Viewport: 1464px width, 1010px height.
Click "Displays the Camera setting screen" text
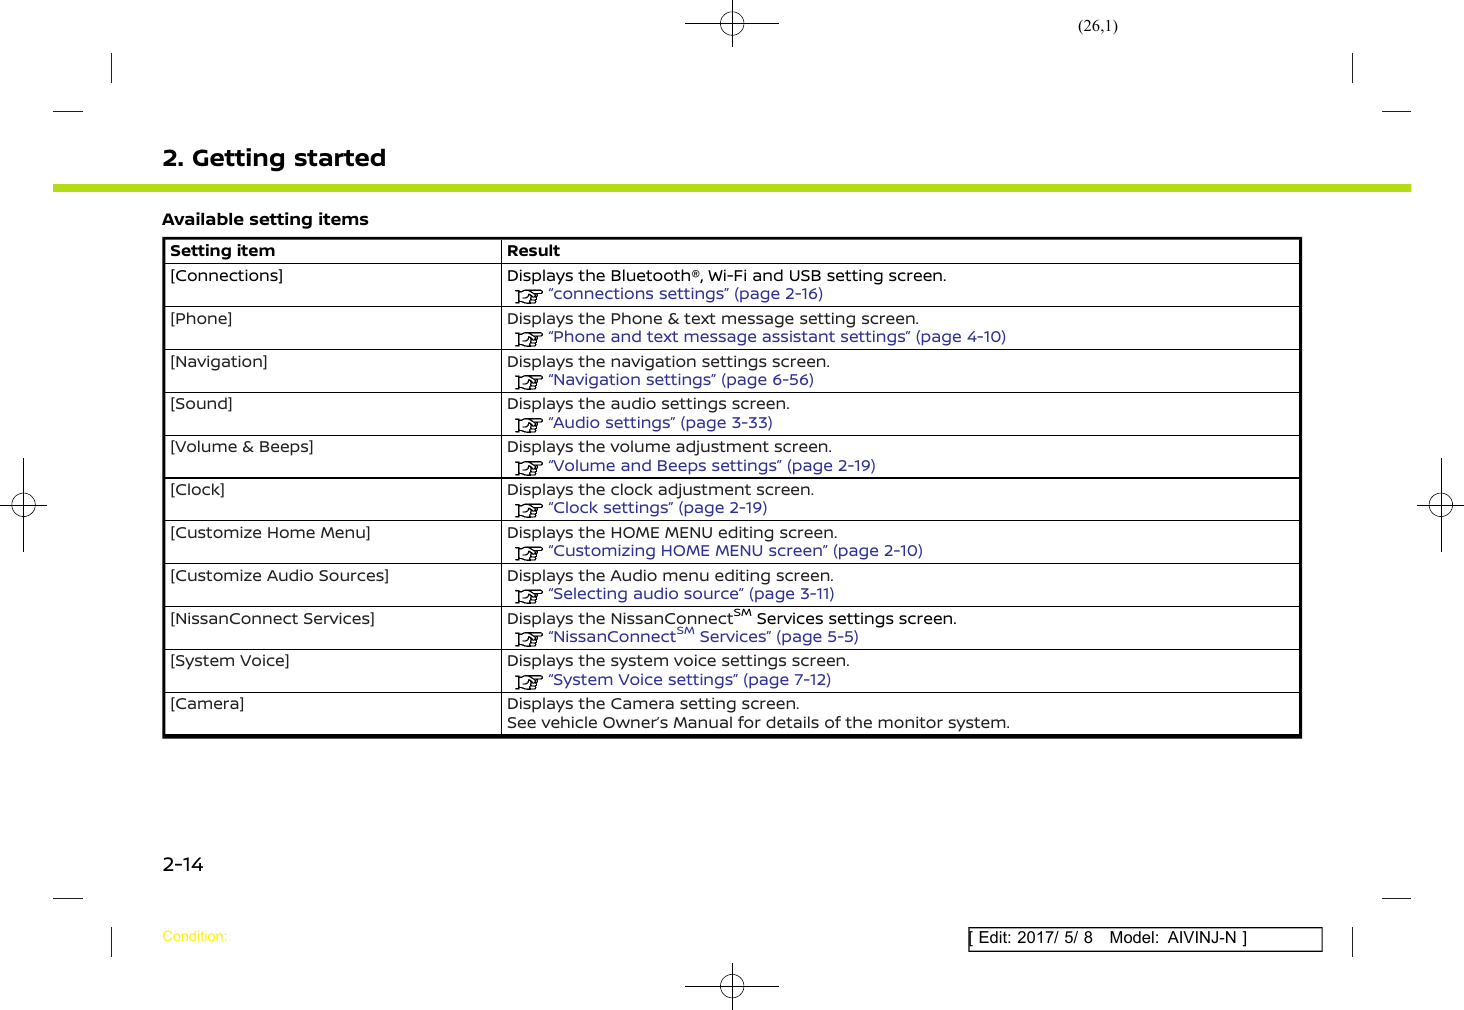click(x=653, y=704)
